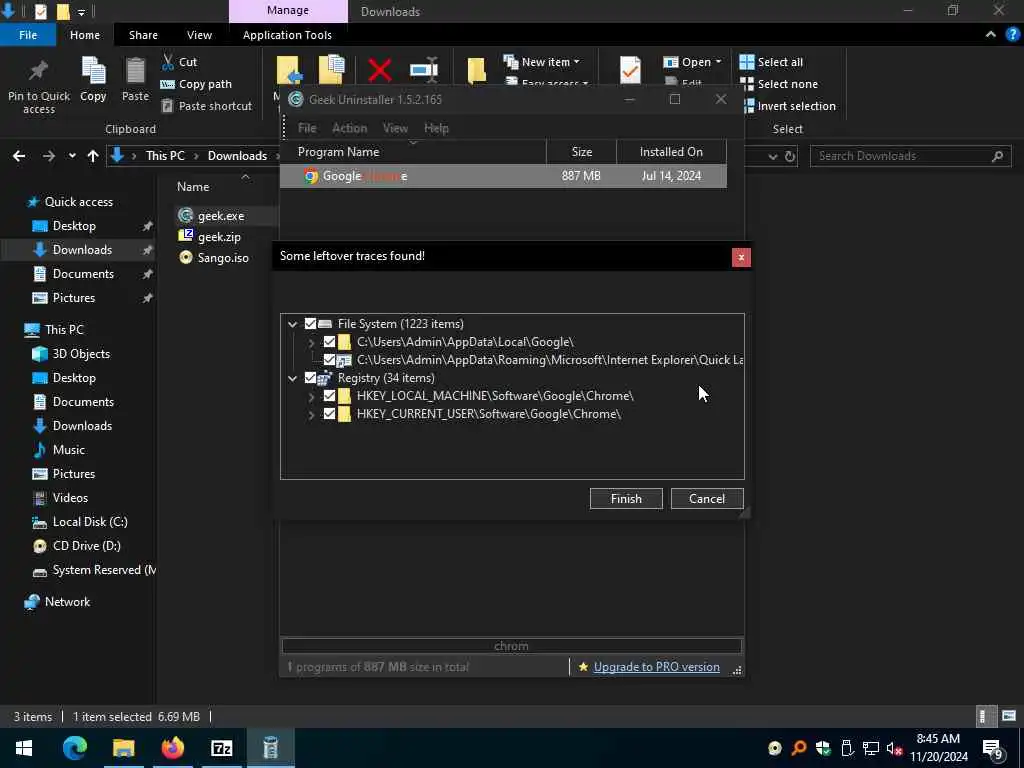Viewport: 1024px width, 768px height.
Task: Collapse the Explorer ribbon chevron
Action: 991,35
